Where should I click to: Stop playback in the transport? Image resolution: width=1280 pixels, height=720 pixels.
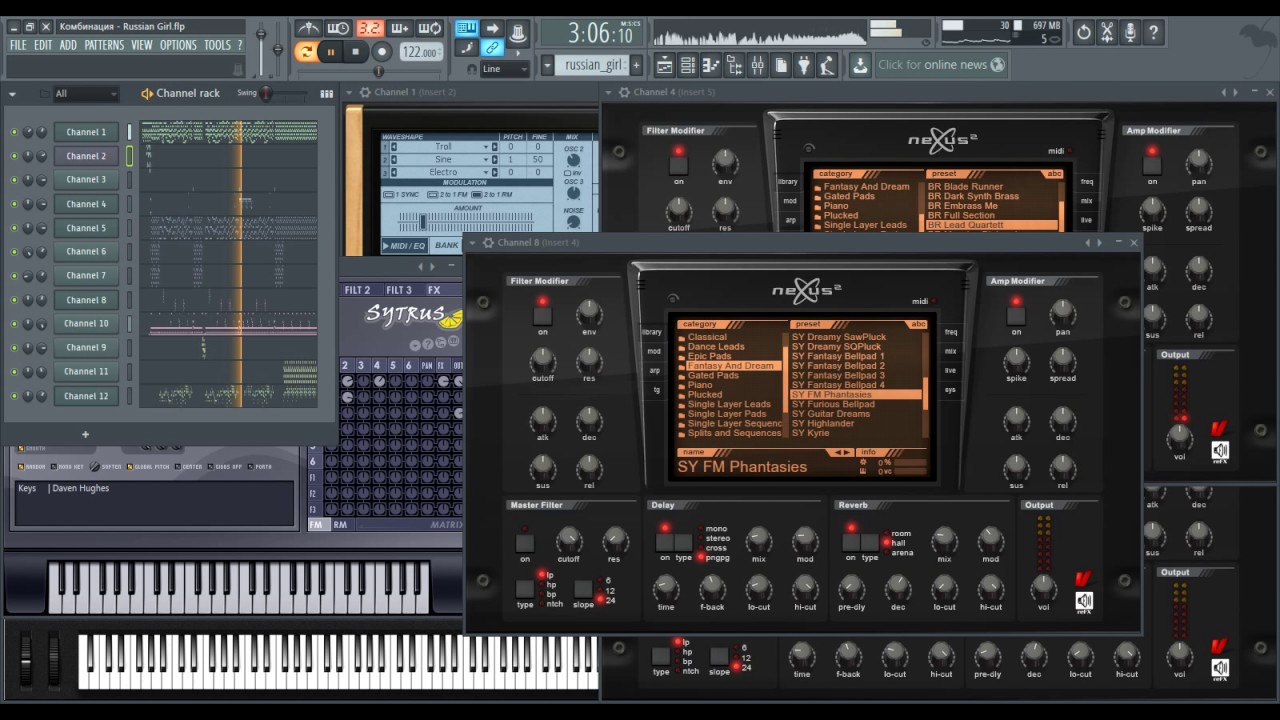(355, 52)
